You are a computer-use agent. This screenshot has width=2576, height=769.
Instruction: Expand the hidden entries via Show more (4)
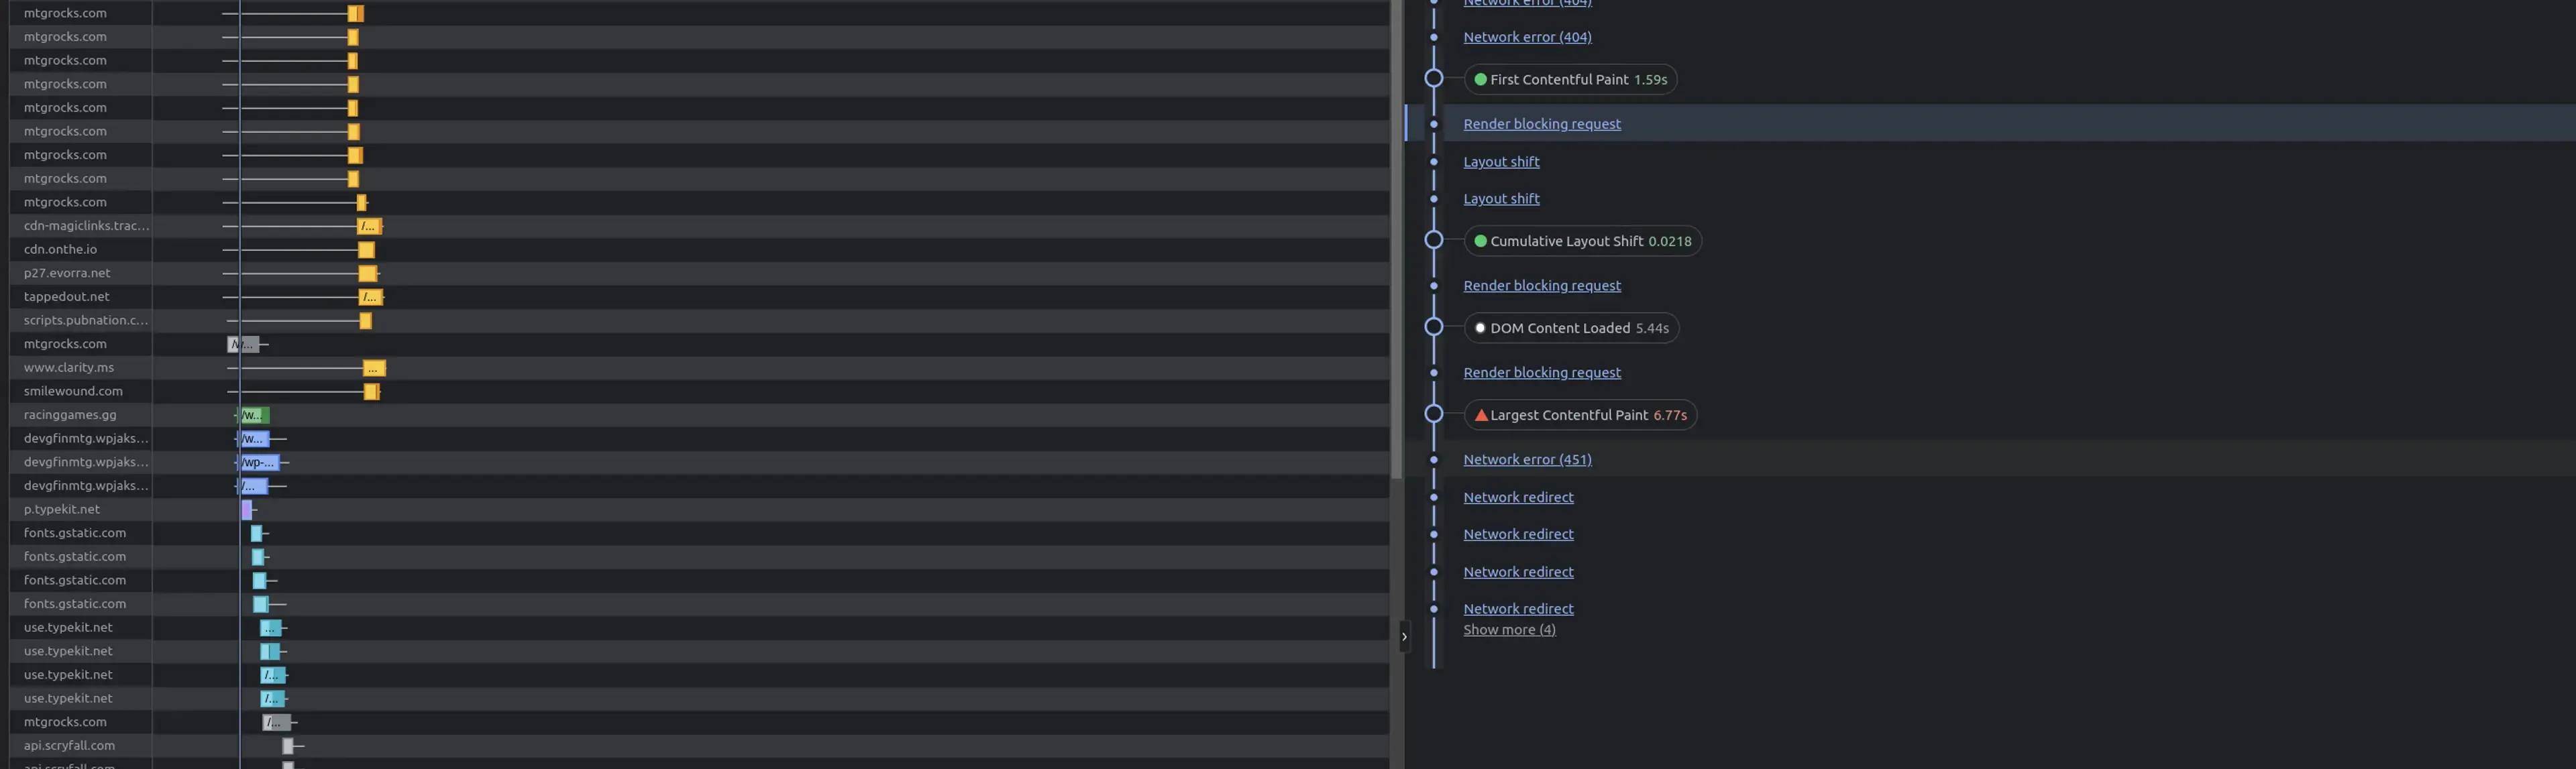[1509, 629]
